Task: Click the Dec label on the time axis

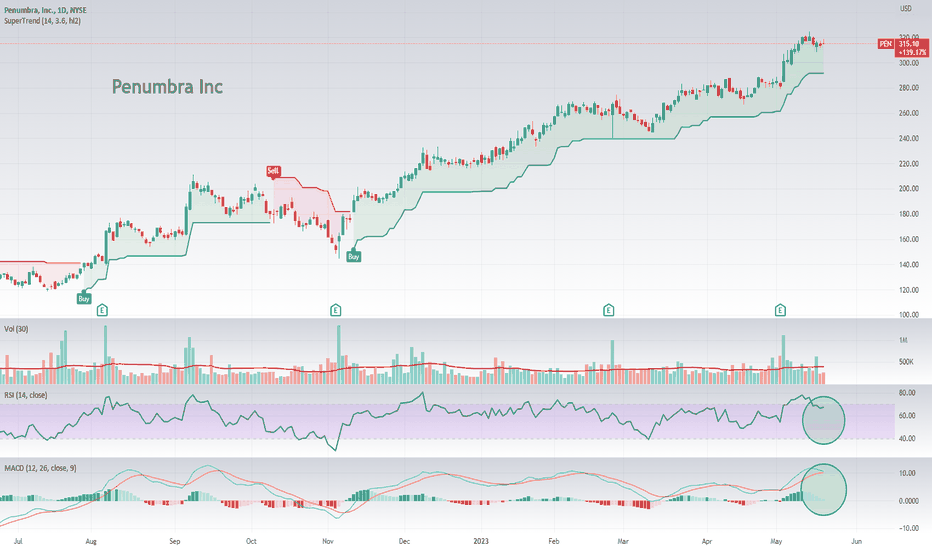Action: point(404,541)
